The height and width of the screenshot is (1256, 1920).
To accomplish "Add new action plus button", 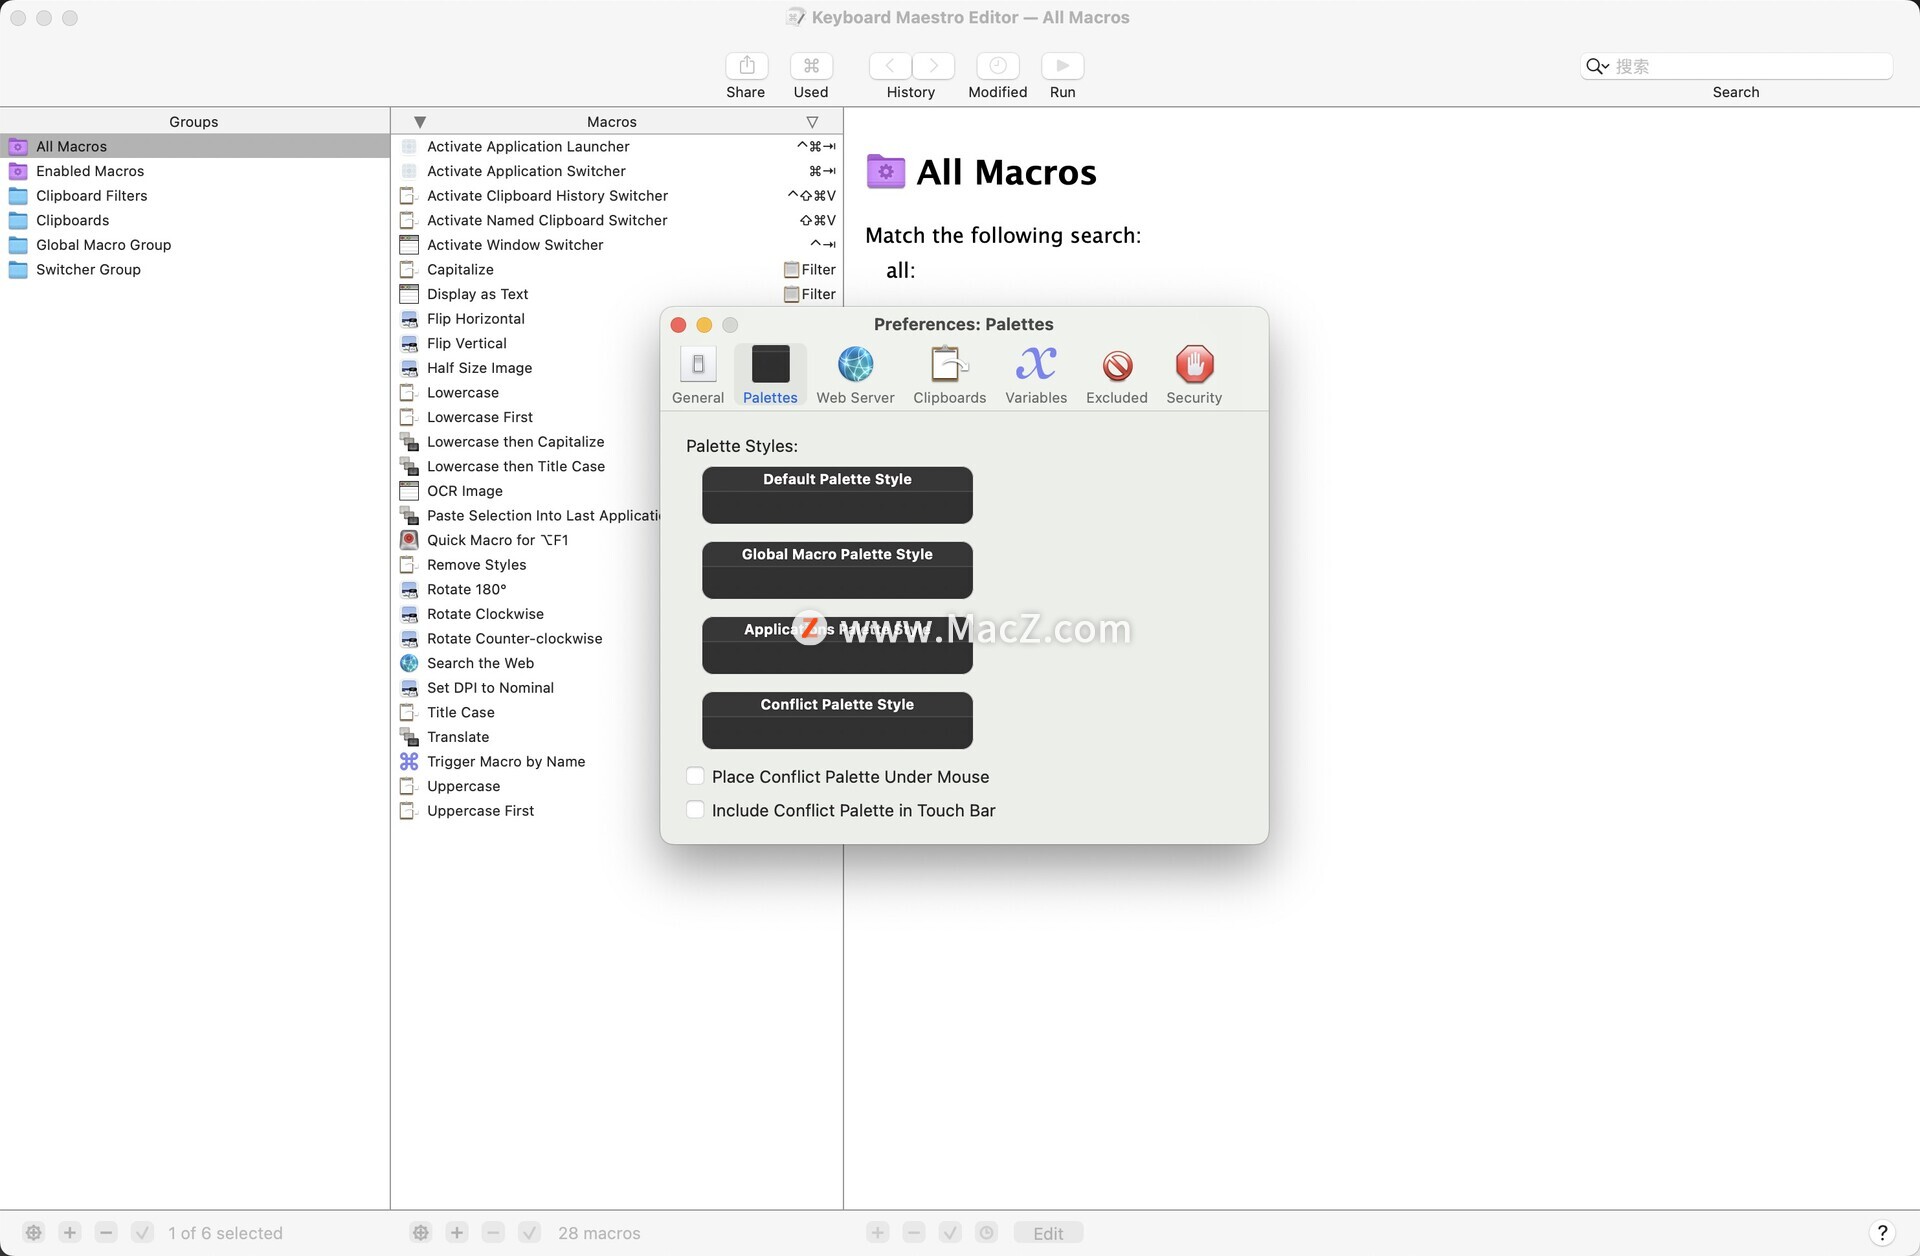I will (878, 1233).
